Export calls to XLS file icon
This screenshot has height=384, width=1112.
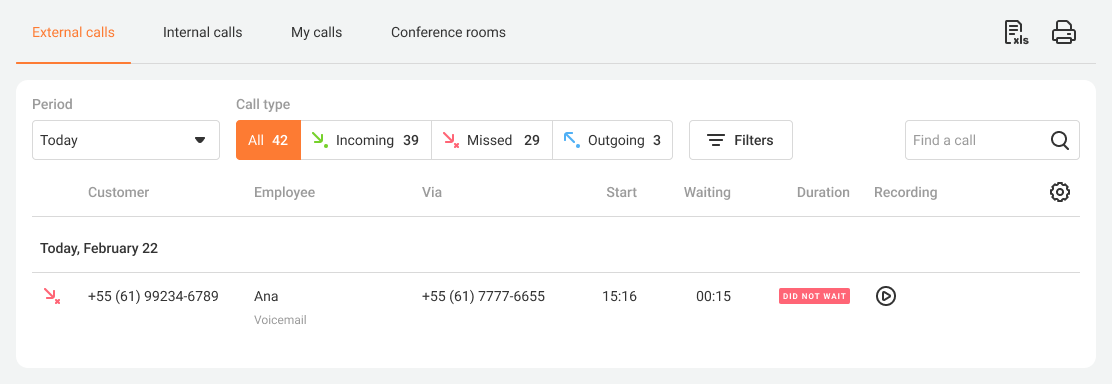[1016, 33]
